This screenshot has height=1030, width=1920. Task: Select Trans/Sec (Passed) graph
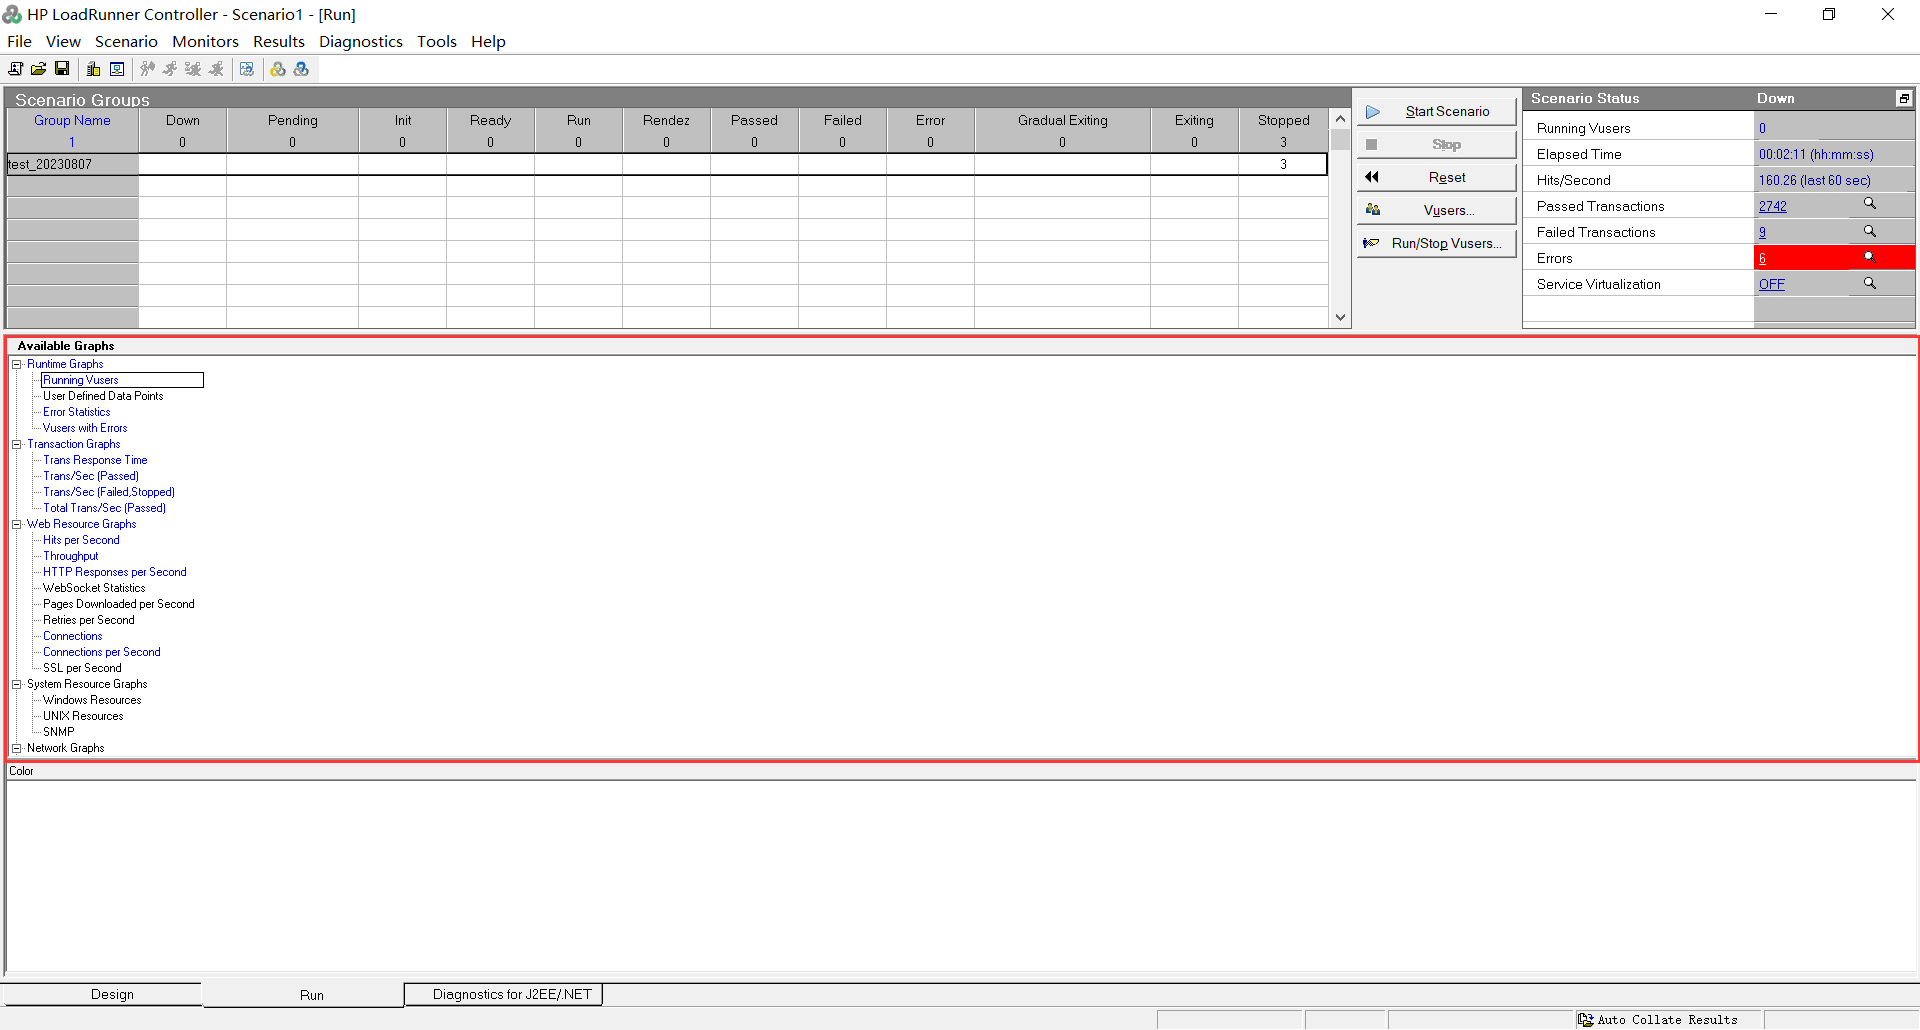click(x=91, y=476)
